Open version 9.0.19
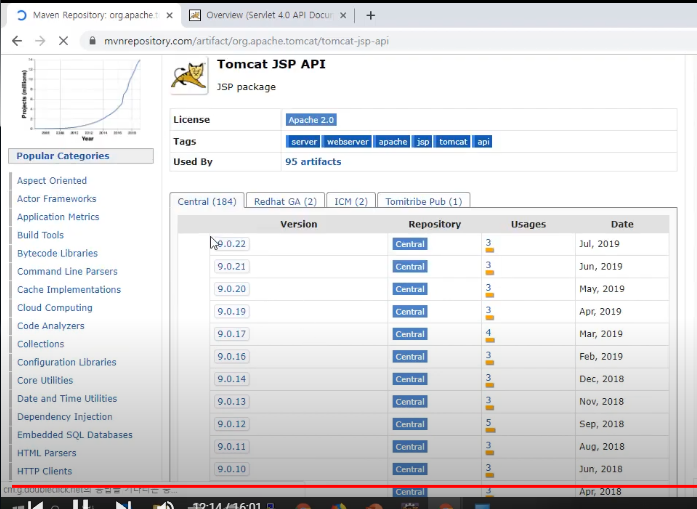The image size is (697, 509). pos(232,311)
